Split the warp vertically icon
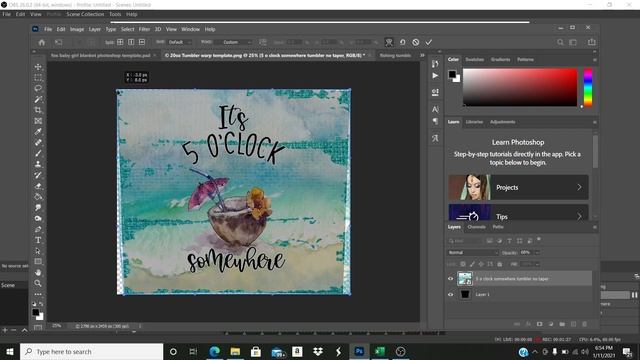Viewport: 640px width, 360px height. (131, 42)
